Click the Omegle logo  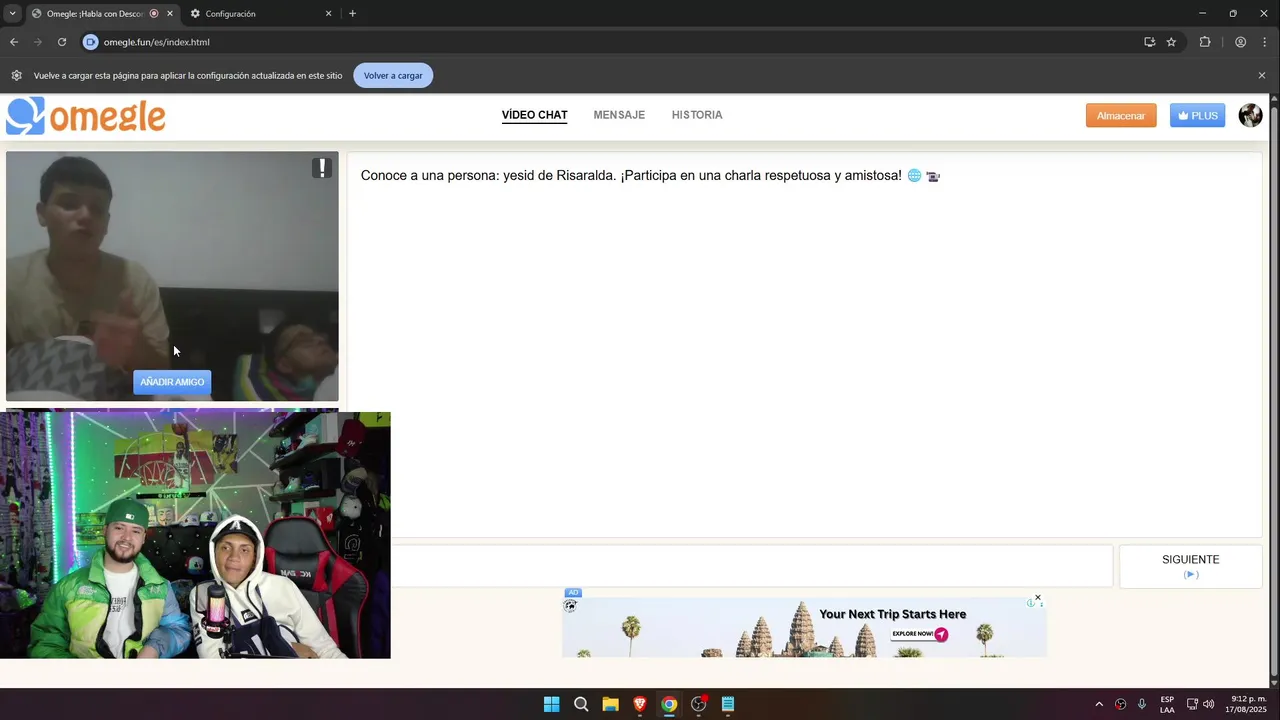pyautogui.click(x=86, y=116)
